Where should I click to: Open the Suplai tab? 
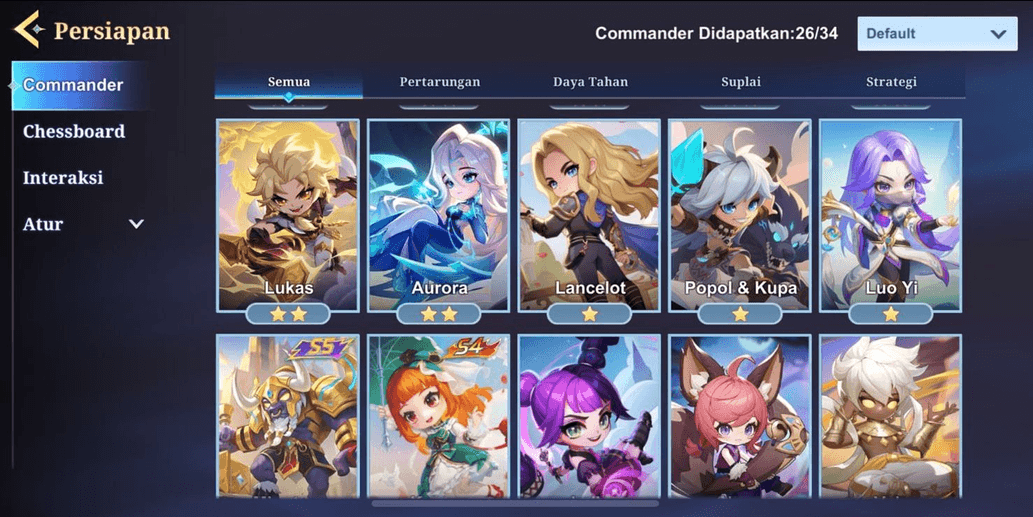click(x=740, y=82)
